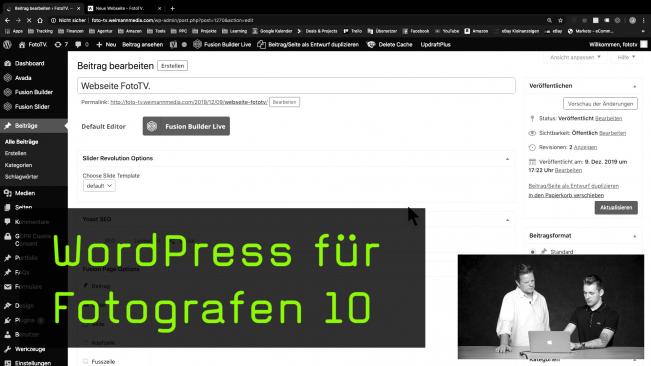Open the Trello bookmark
Screen dimensions: 651x366
tap(352, 31)
